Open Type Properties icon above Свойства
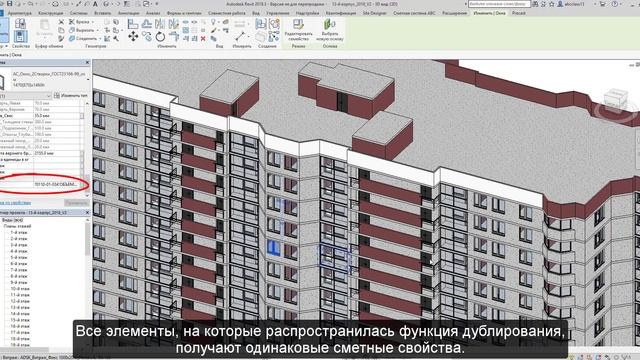The image size is (640, 360). 20,24
